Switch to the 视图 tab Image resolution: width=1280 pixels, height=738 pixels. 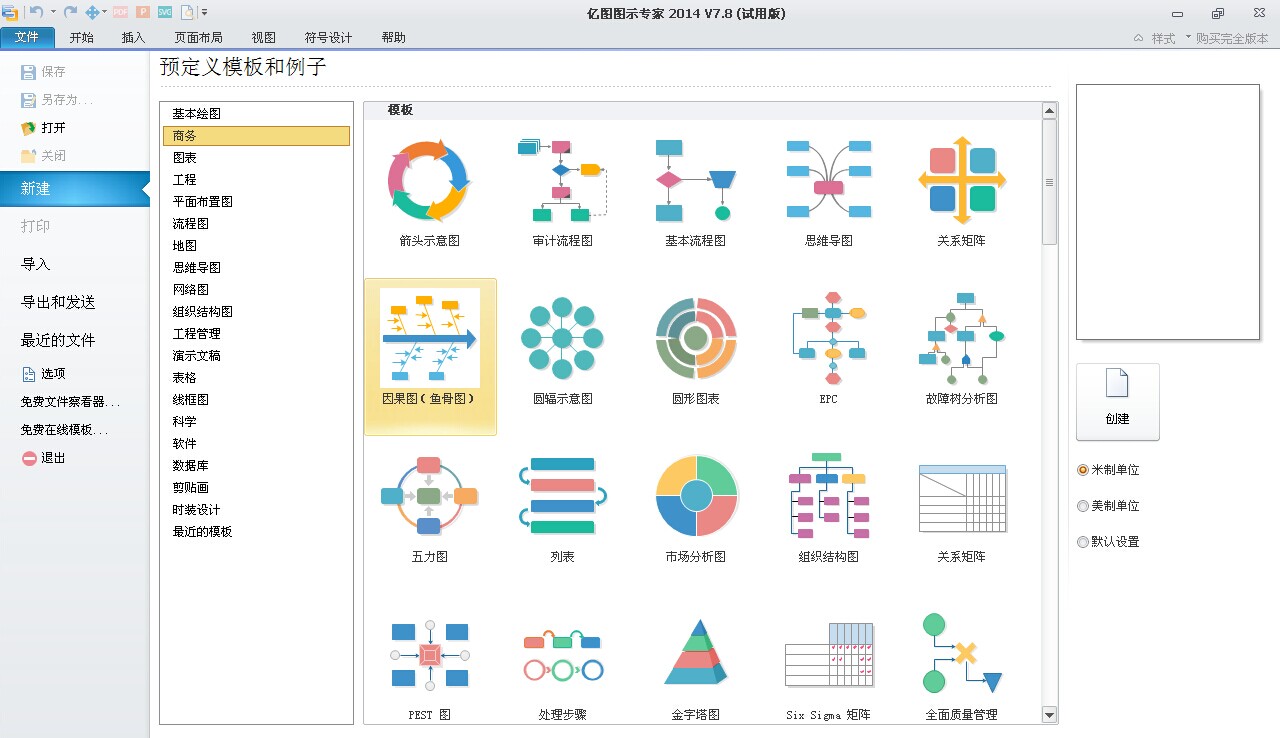(263, 38)
